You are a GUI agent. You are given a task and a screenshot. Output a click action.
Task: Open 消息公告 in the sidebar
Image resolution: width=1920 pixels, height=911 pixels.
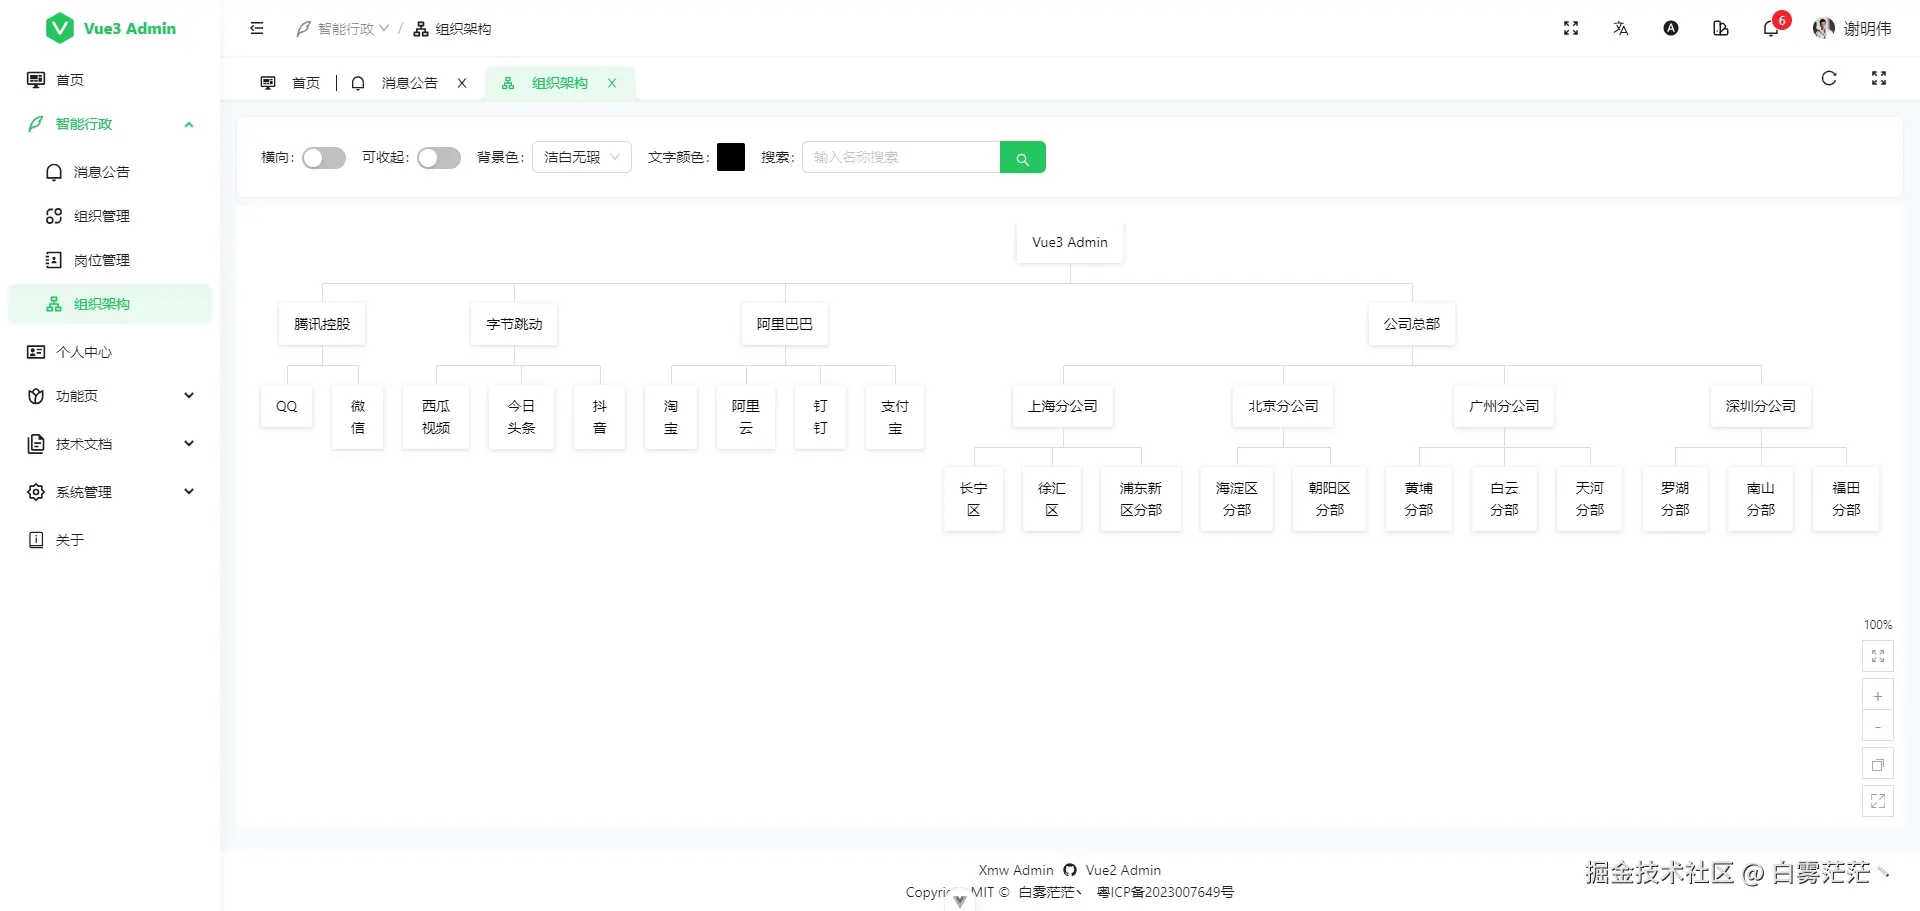tap(110, 172)
